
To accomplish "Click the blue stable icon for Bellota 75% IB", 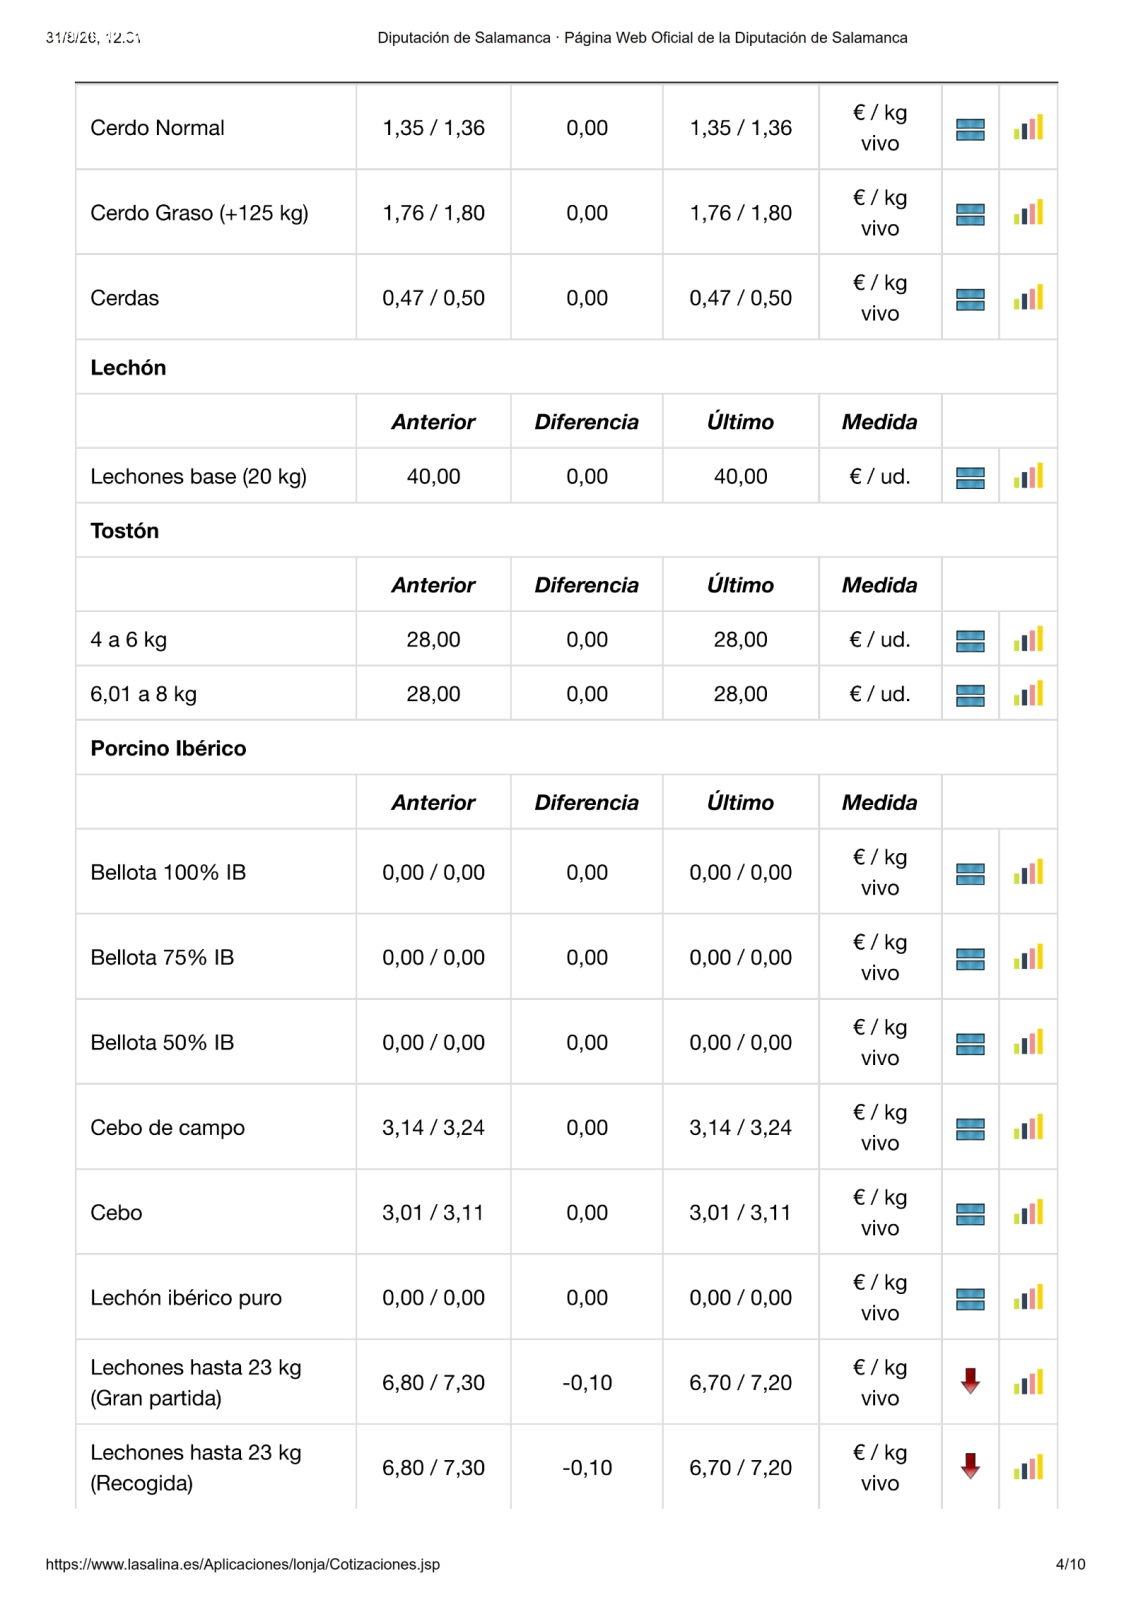I will click(970, 959).
